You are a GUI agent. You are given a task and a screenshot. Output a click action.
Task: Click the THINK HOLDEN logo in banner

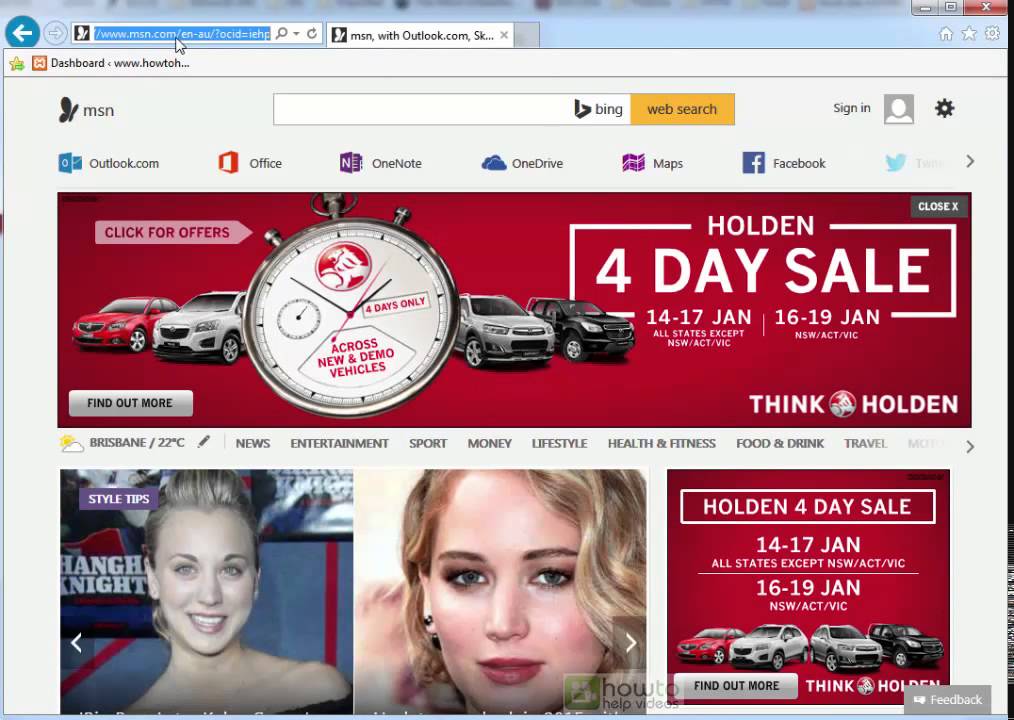tap(853, 404)
